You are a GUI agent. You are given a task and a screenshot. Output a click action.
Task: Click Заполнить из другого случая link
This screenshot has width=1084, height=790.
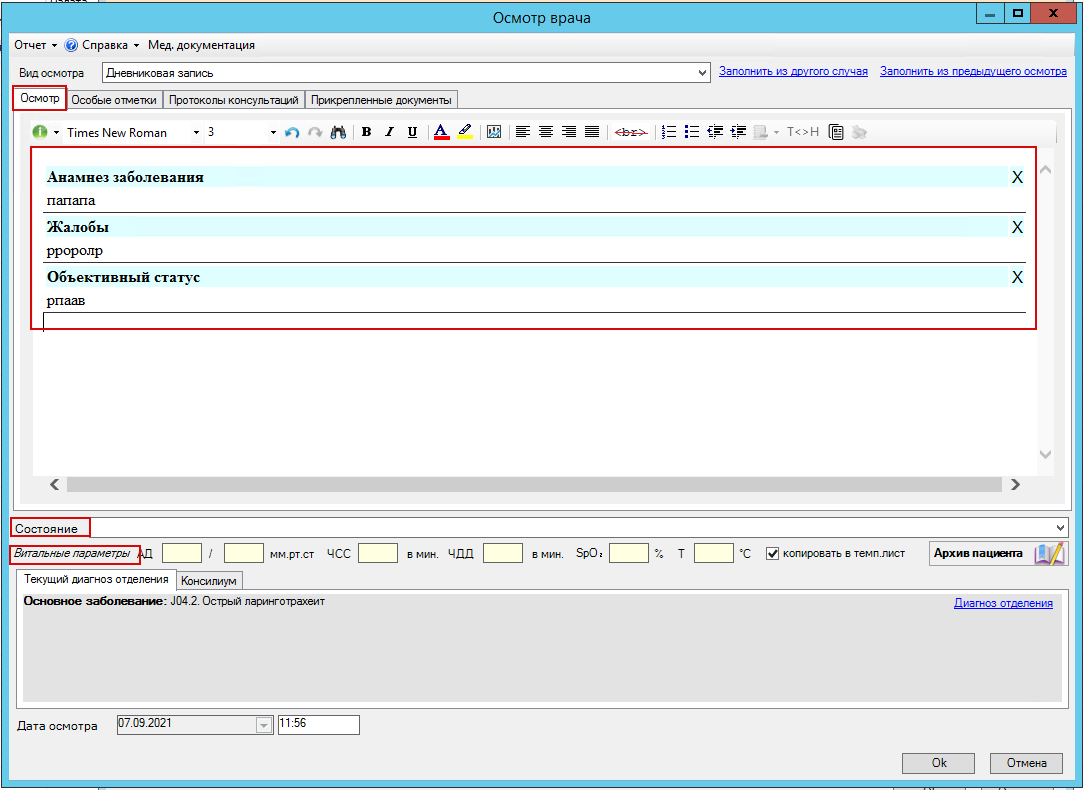tap(793, 71)
